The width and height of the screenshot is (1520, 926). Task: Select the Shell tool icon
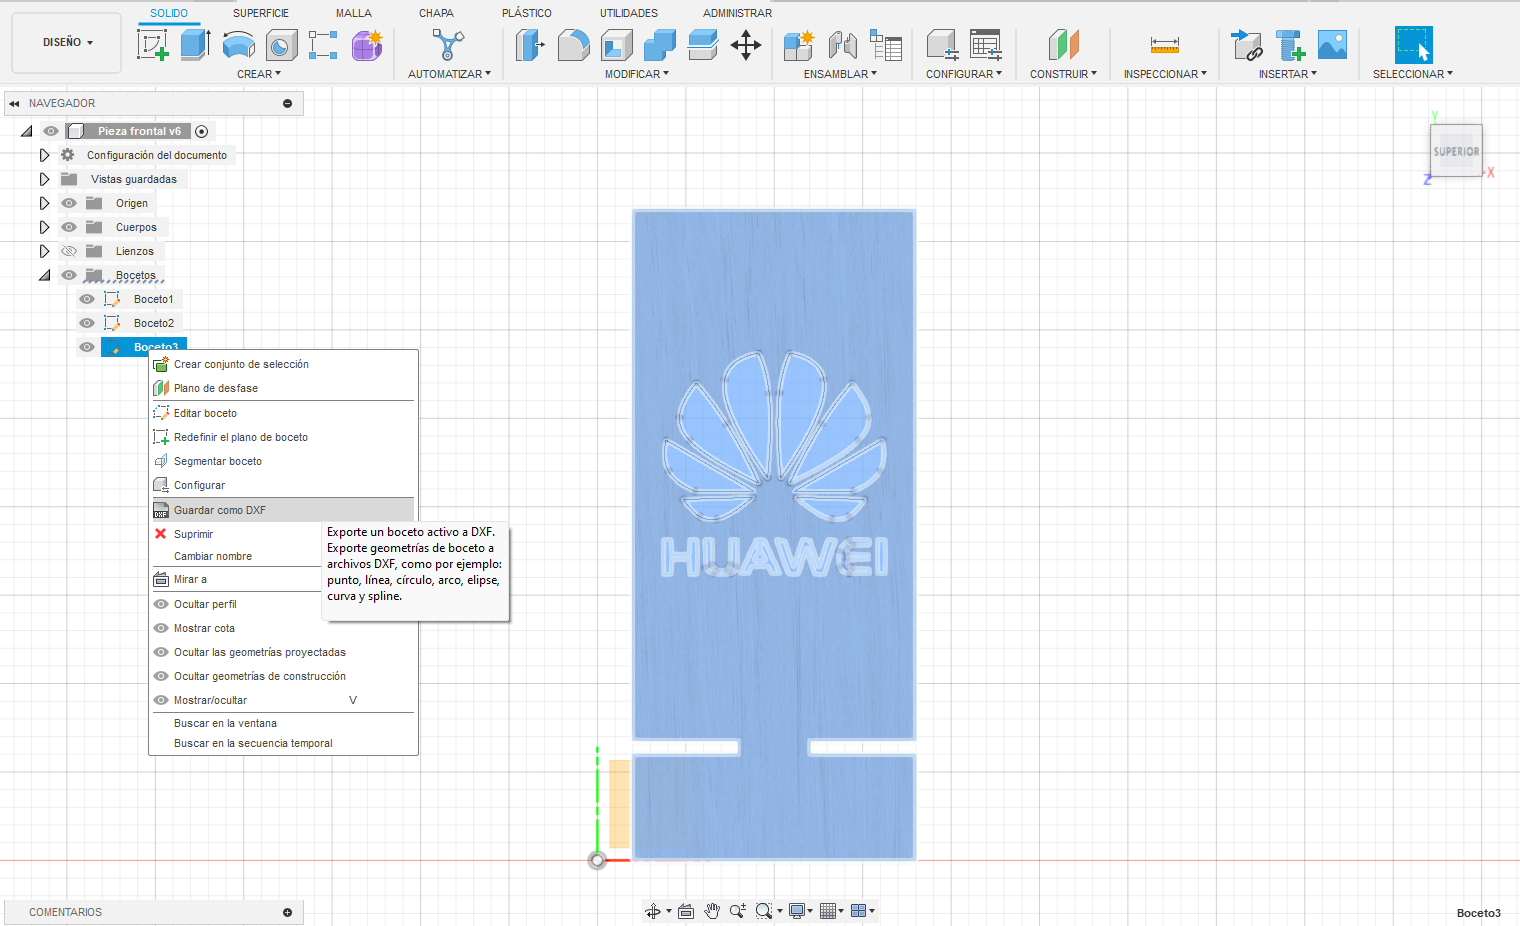[616, 44]
